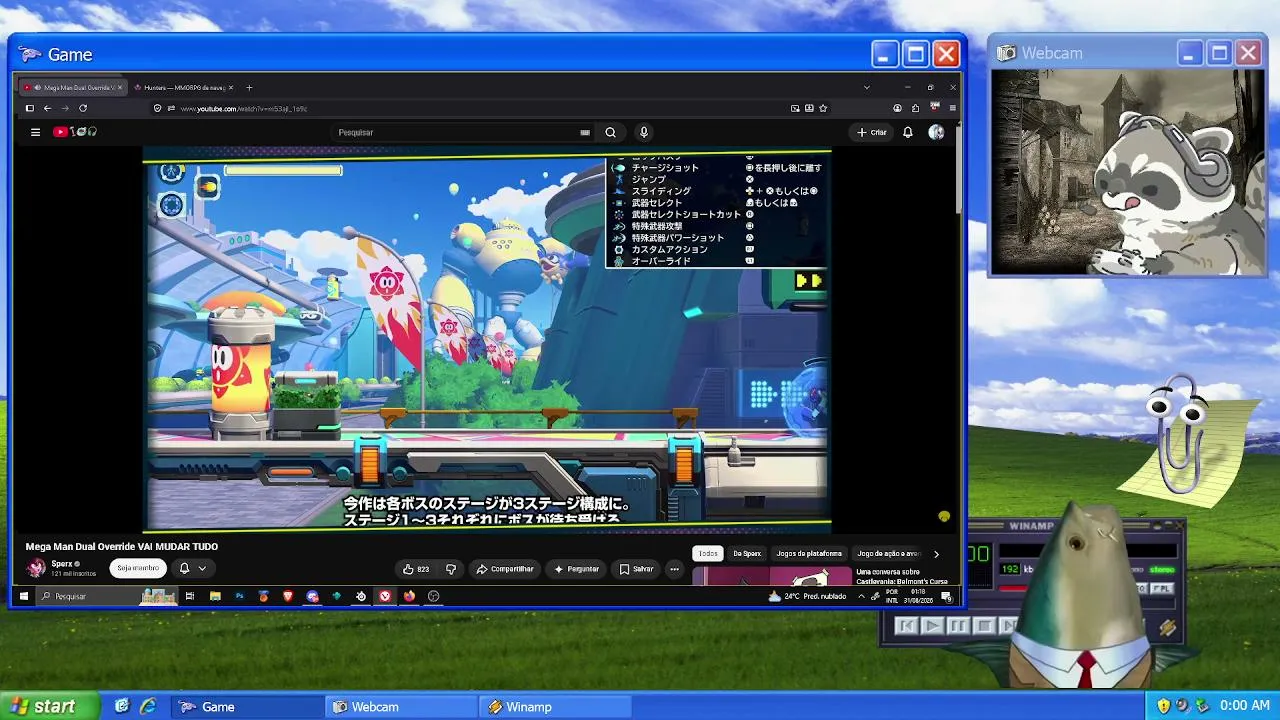The image size is (1280, 720).
Task: Switch to the Hunters MMORPG tab
Action: pos(184,87)
